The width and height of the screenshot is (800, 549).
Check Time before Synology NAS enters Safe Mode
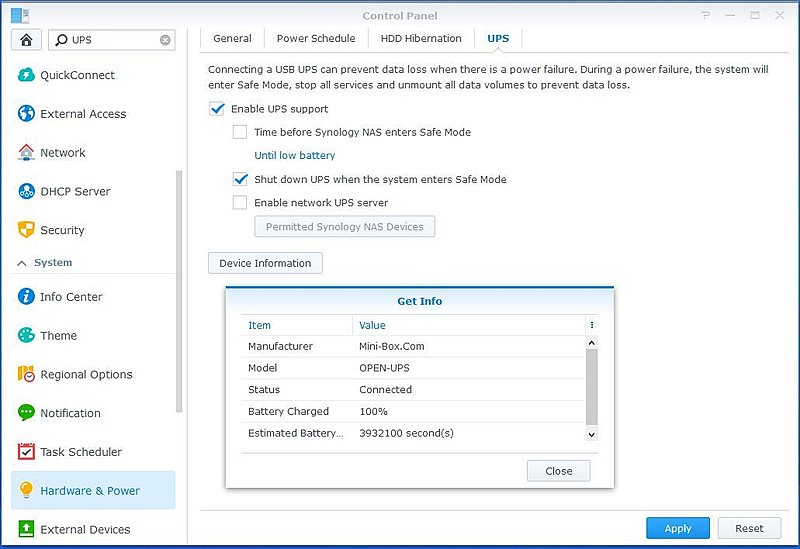[x=240, y=132]
